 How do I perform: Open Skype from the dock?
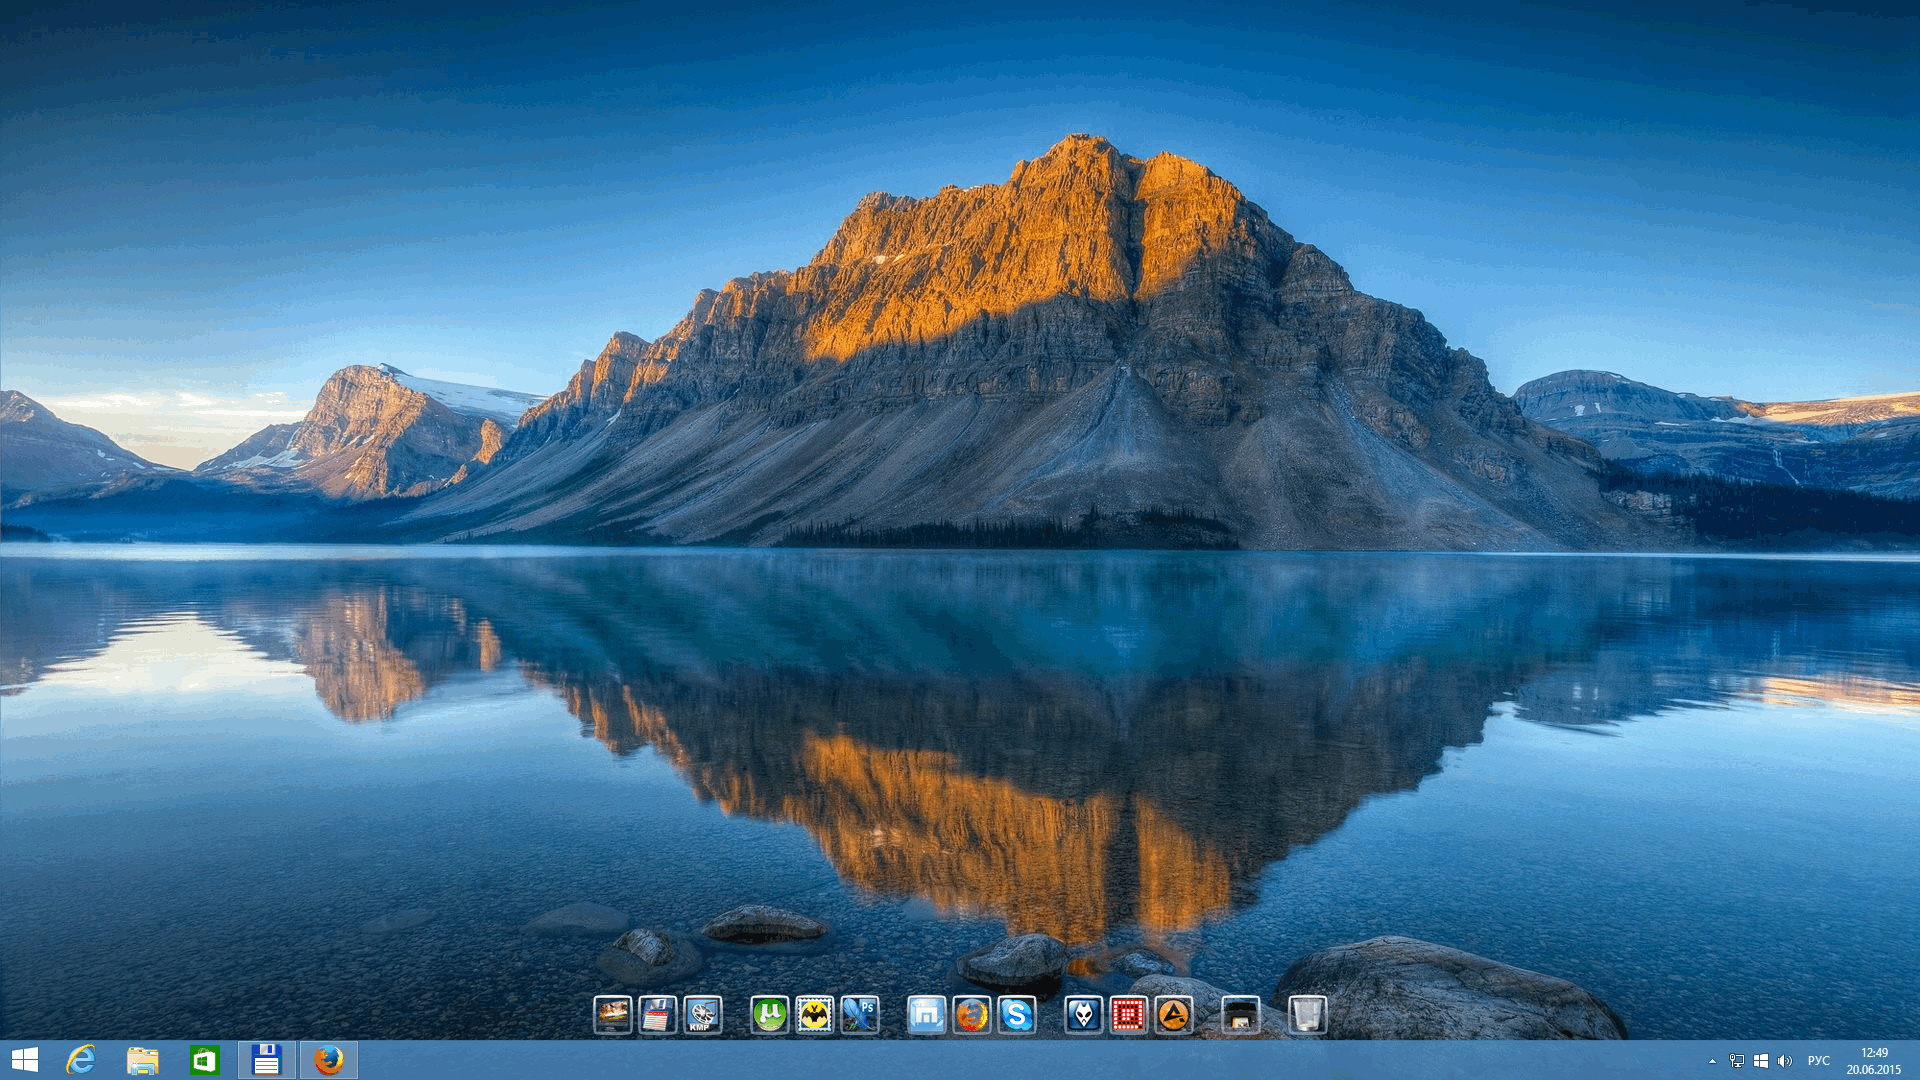coord(1017,1015)
